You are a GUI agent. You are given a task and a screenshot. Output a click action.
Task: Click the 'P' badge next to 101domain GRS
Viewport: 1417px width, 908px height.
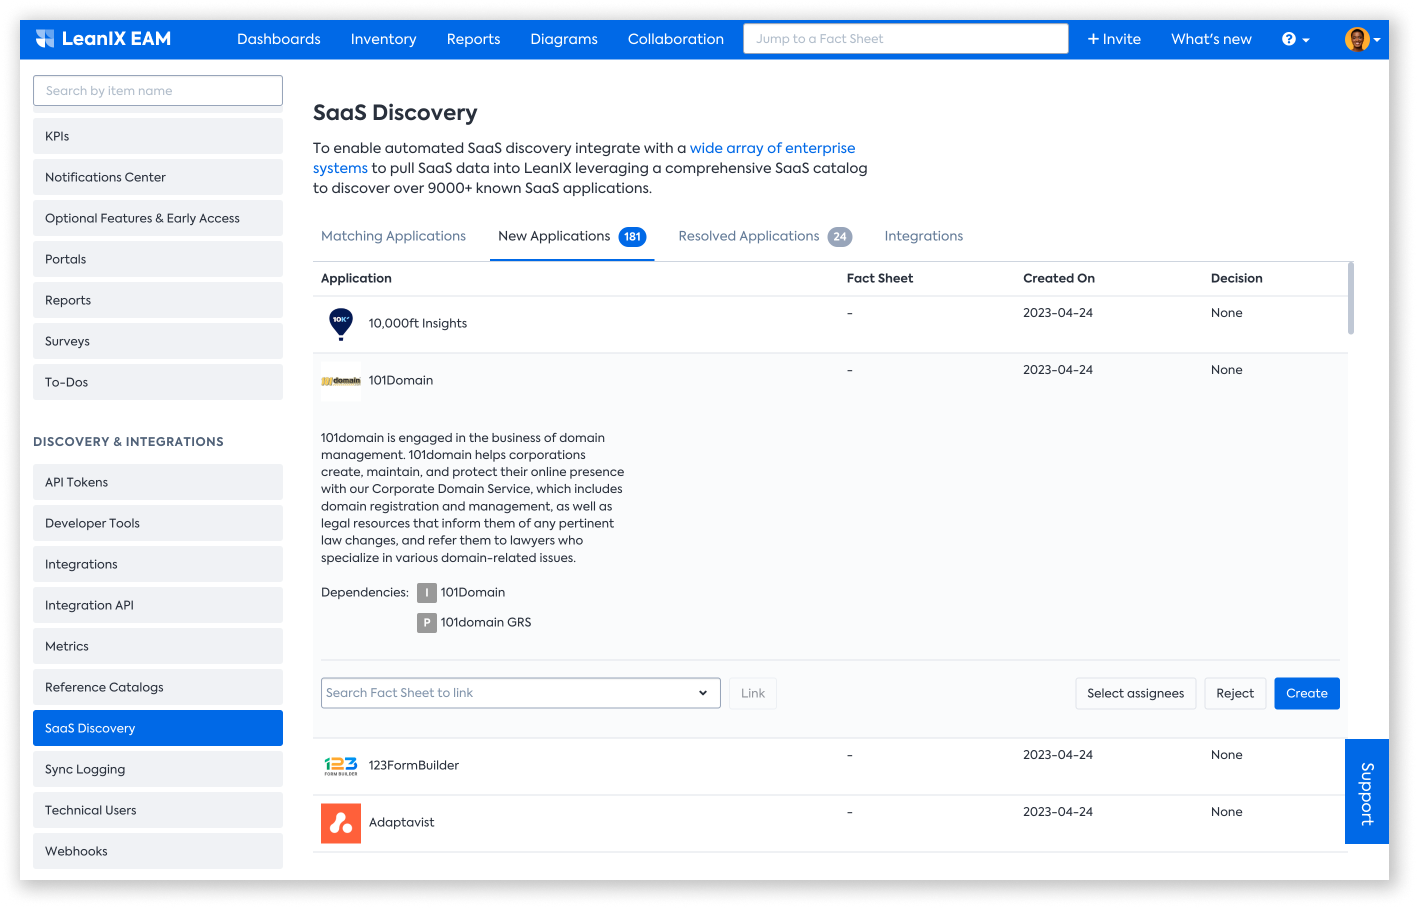point(427,623)
